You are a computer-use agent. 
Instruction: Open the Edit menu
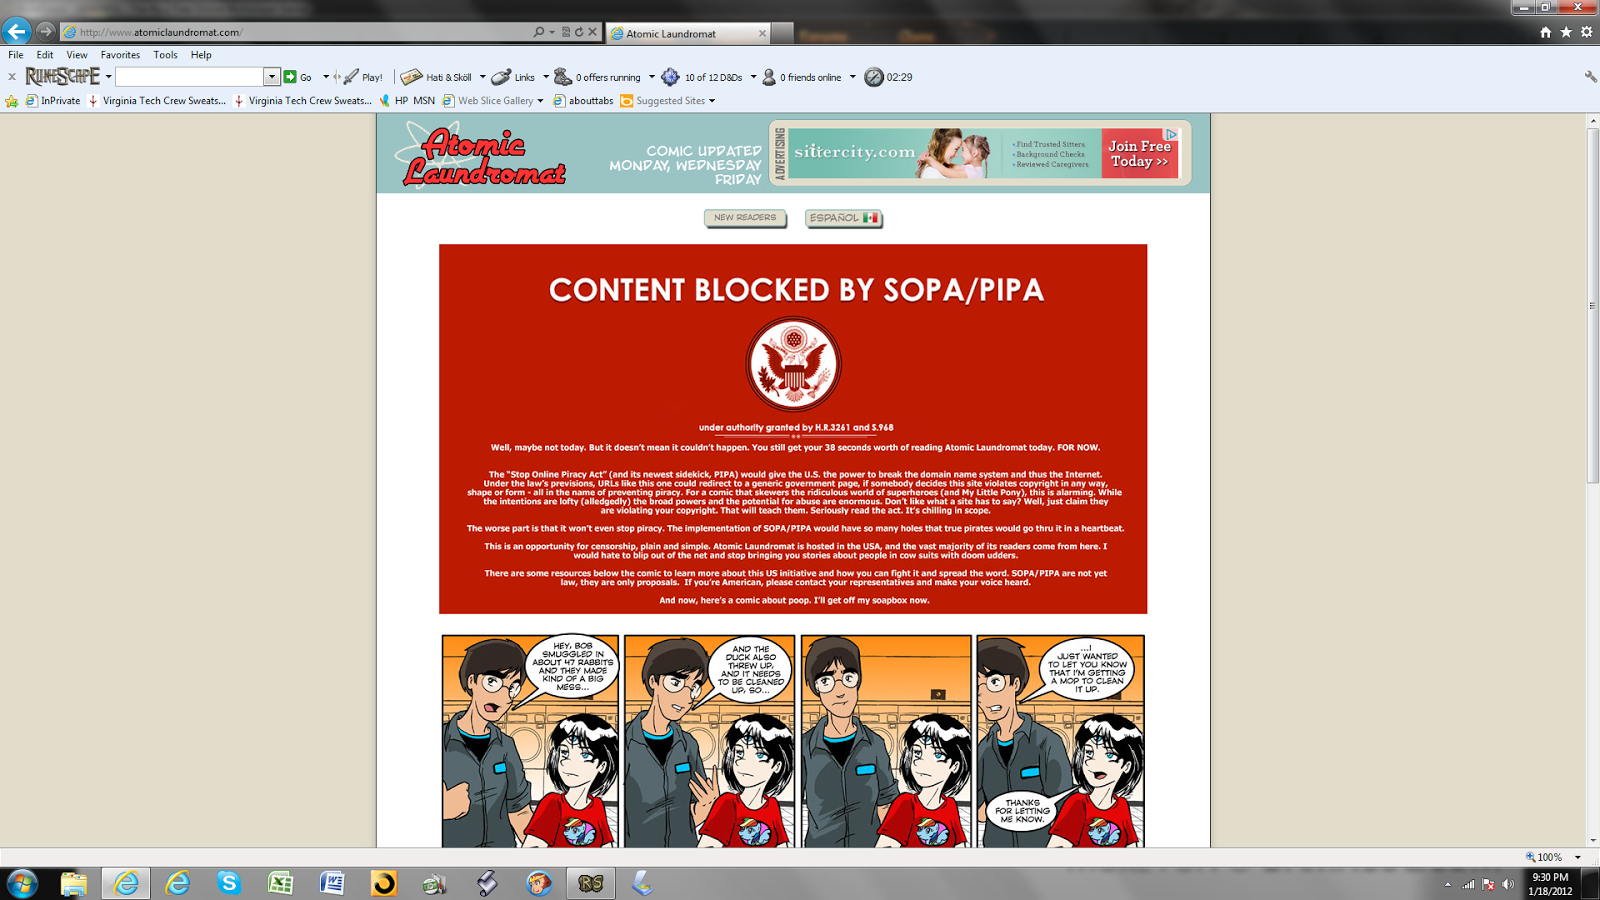(x=45, y=55)
